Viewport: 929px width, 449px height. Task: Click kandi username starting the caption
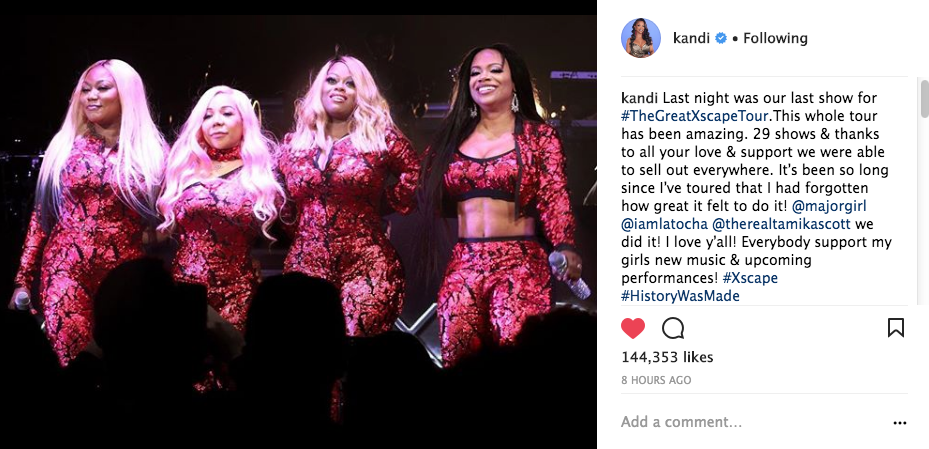(x=636, y=98)
